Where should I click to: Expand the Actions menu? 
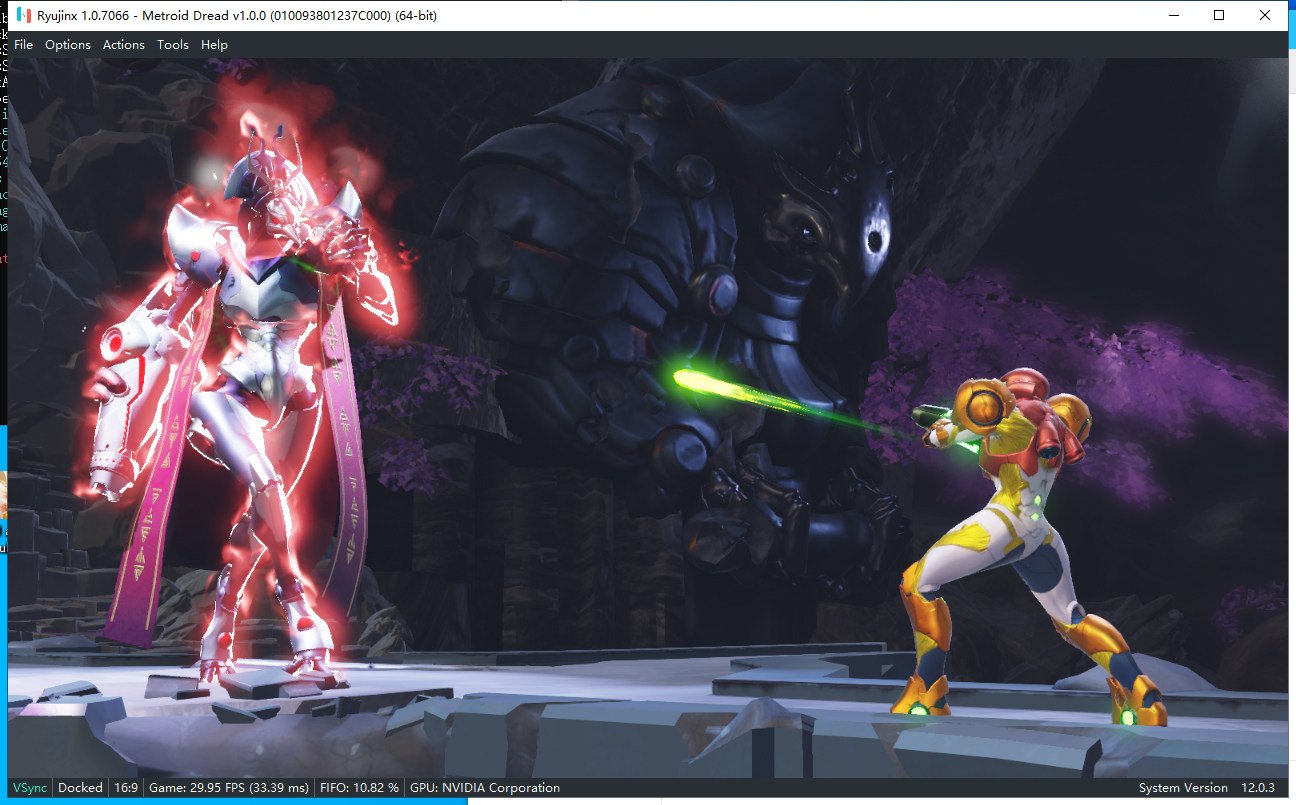coord(124,45)
